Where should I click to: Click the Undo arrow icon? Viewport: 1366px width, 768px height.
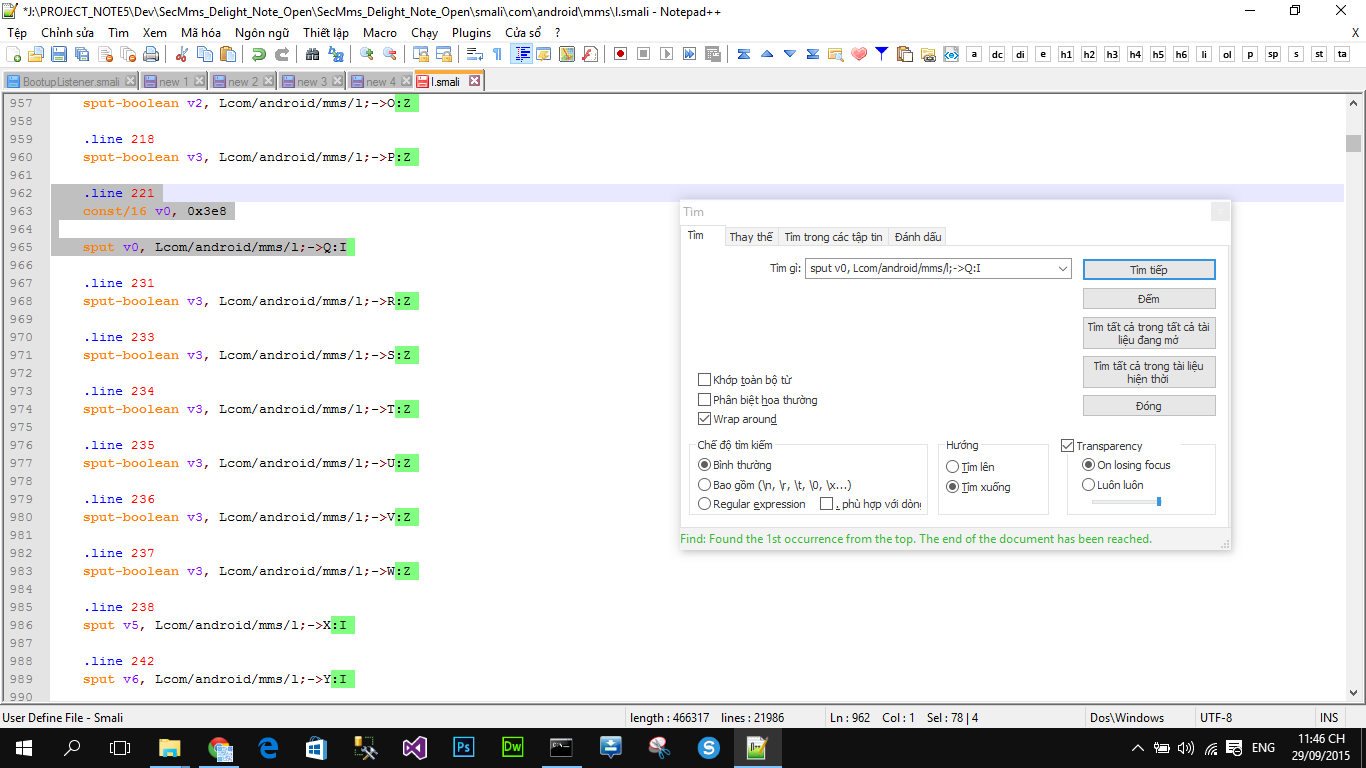click(x=259, y=54)
